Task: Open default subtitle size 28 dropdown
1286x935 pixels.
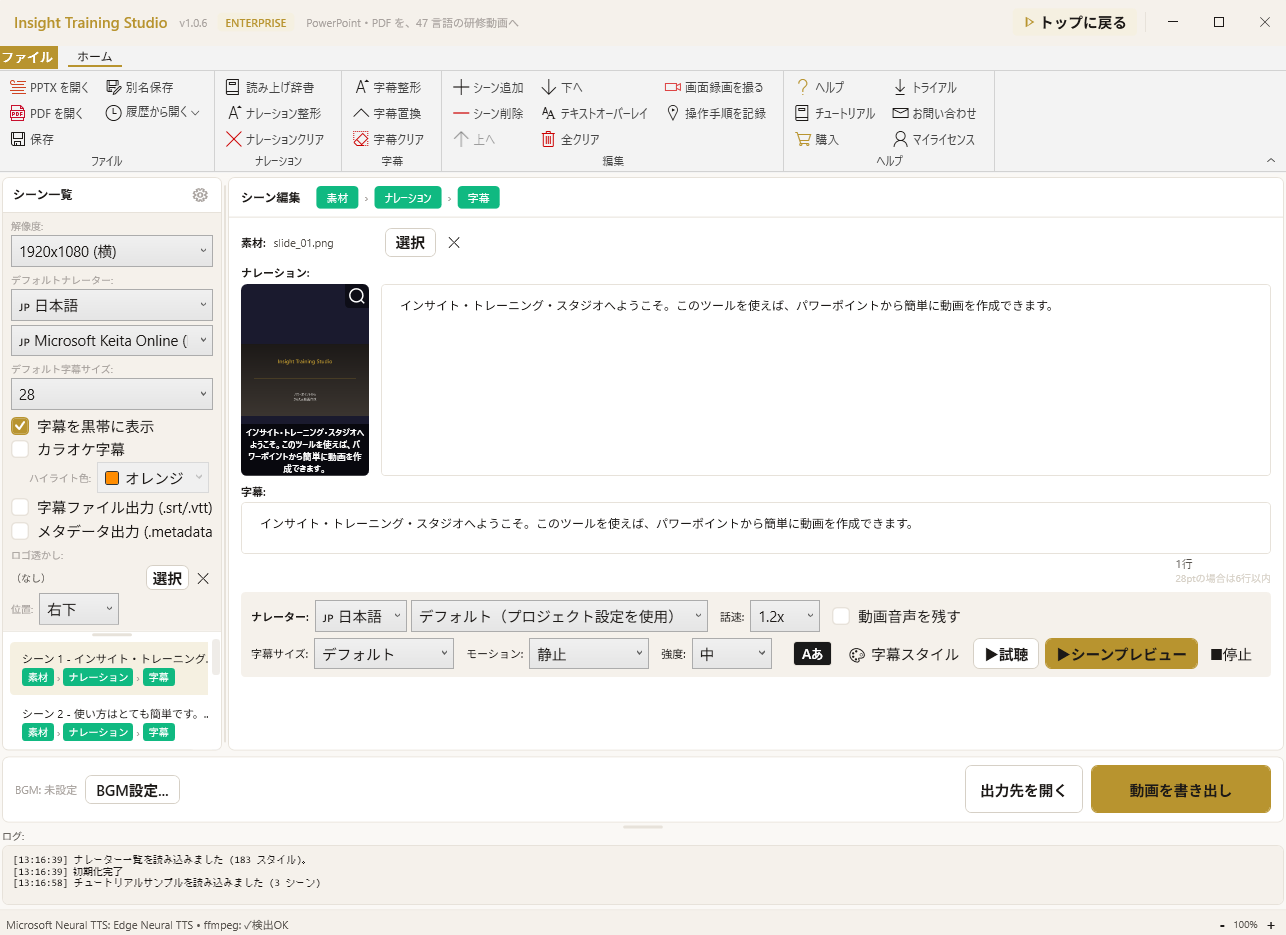Action: pyautogui.click(x=112, y=394)
